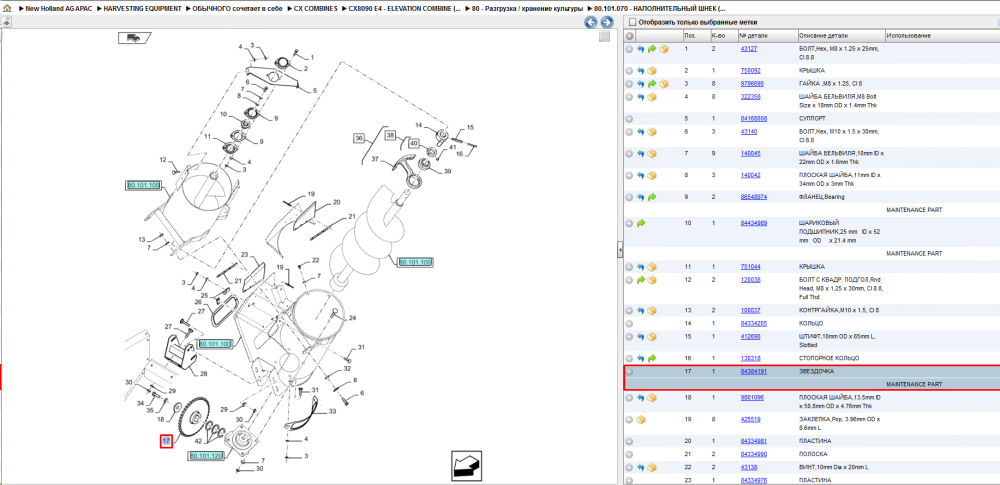The image size is (1000, 485).
Task: Open the CX8090 E4 - ELEVATION COMBINE breadcrumb
Action: (404, 9)
